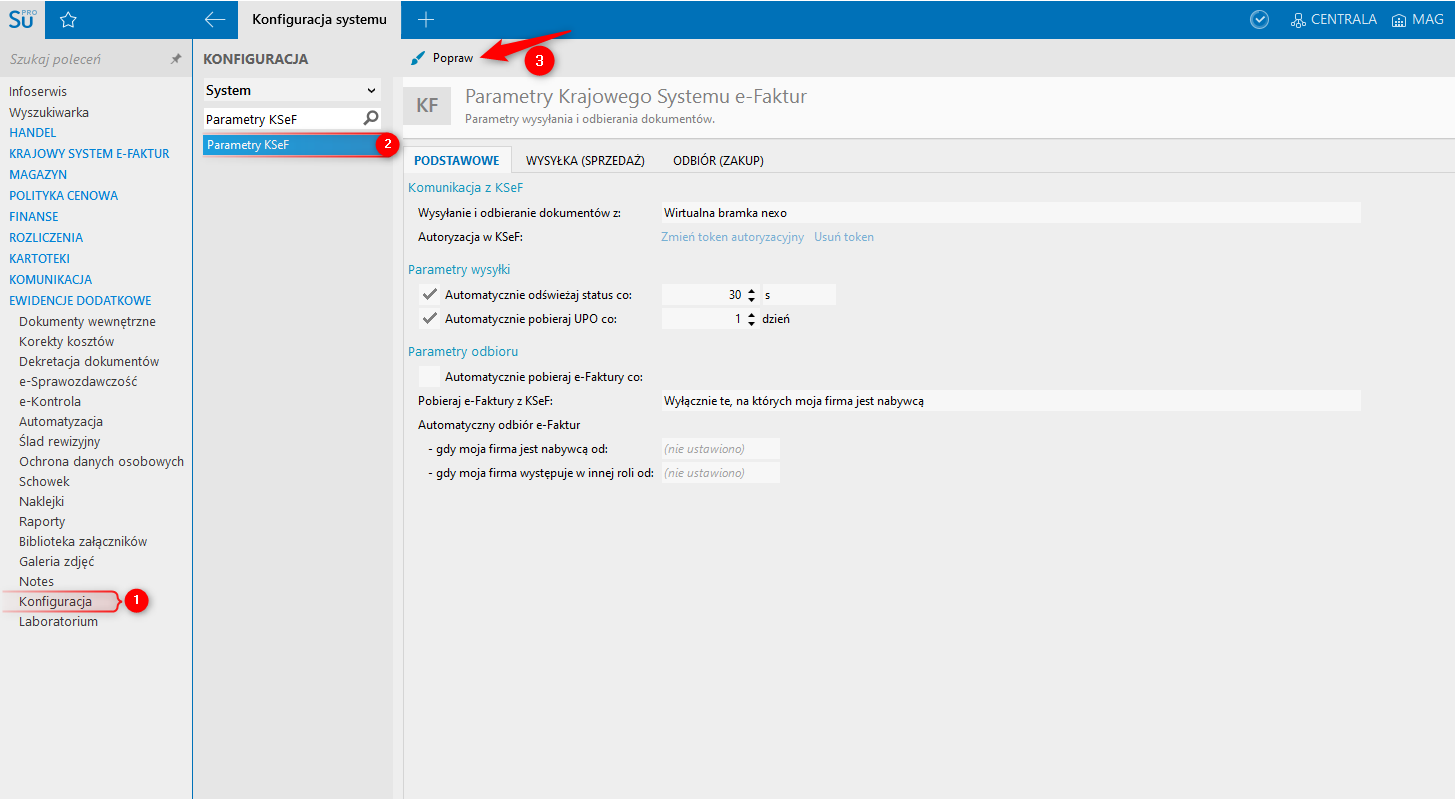
Task: Toggle automatic UPO download checkbox
Action: coord(430,319)
